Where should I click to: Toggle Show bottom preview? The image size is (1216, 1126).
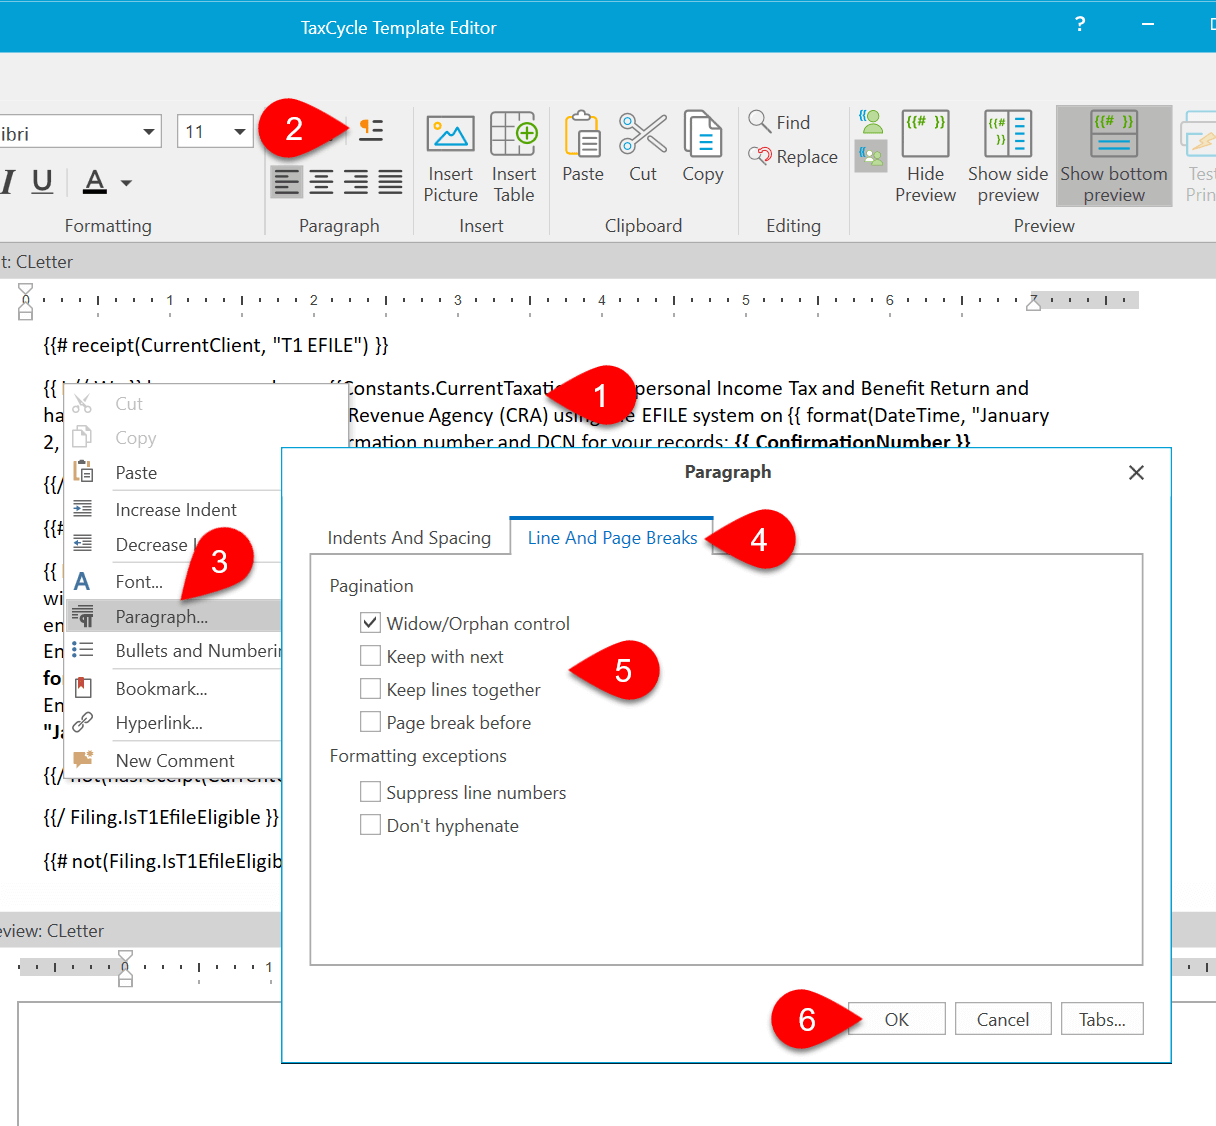coord(1114,157)
